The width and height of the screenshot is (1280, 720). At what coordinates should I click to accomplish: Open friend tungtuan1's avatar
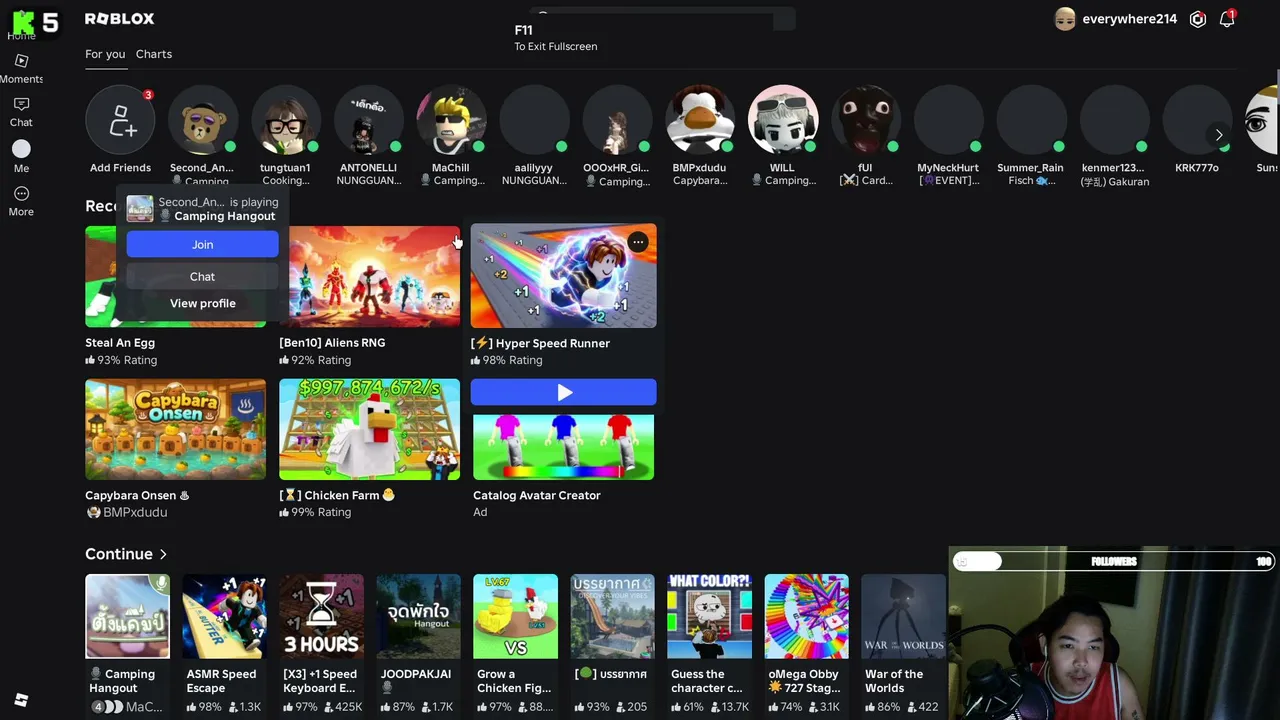tap(286, 120)
